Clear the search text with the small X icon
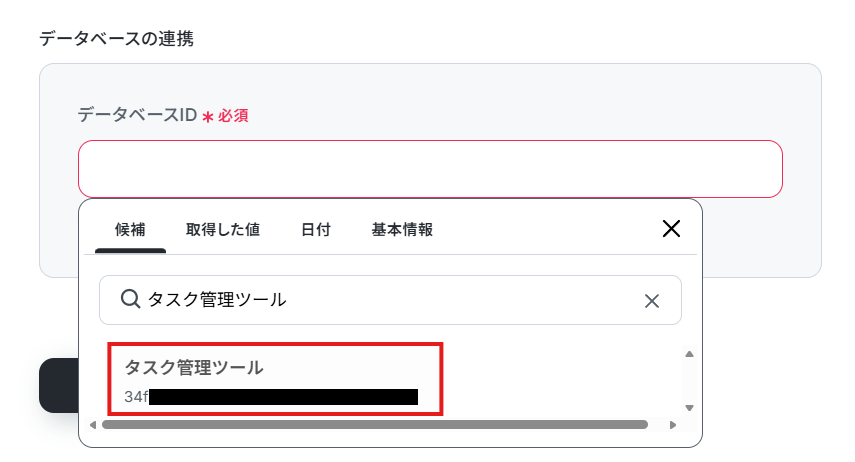The width and height of the screenshot is (855, 462). click(x=652, y=301)
